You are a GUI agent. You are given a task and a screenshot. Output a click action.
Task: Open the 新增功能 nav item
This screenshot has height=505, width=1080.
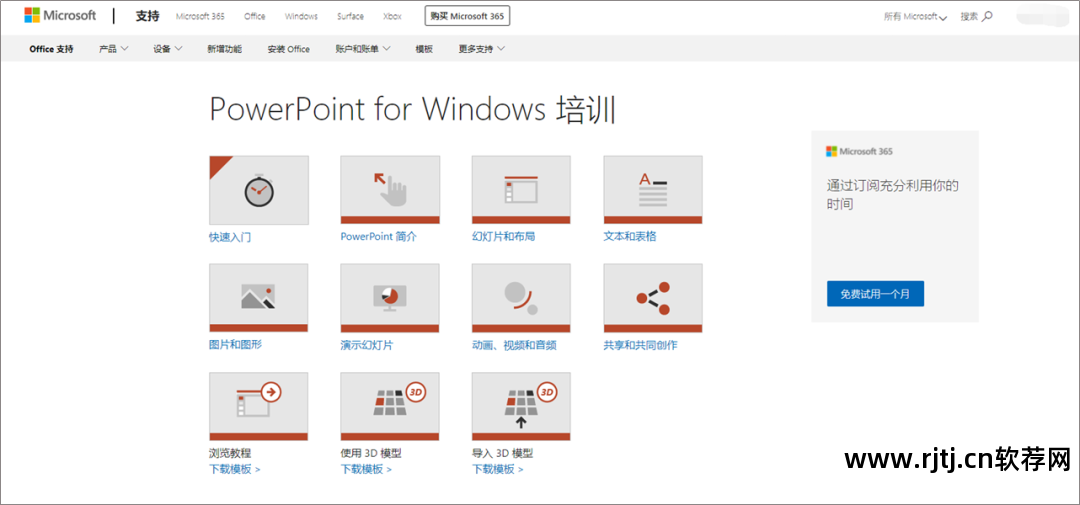pyautogui.click(x=225, y=49)
